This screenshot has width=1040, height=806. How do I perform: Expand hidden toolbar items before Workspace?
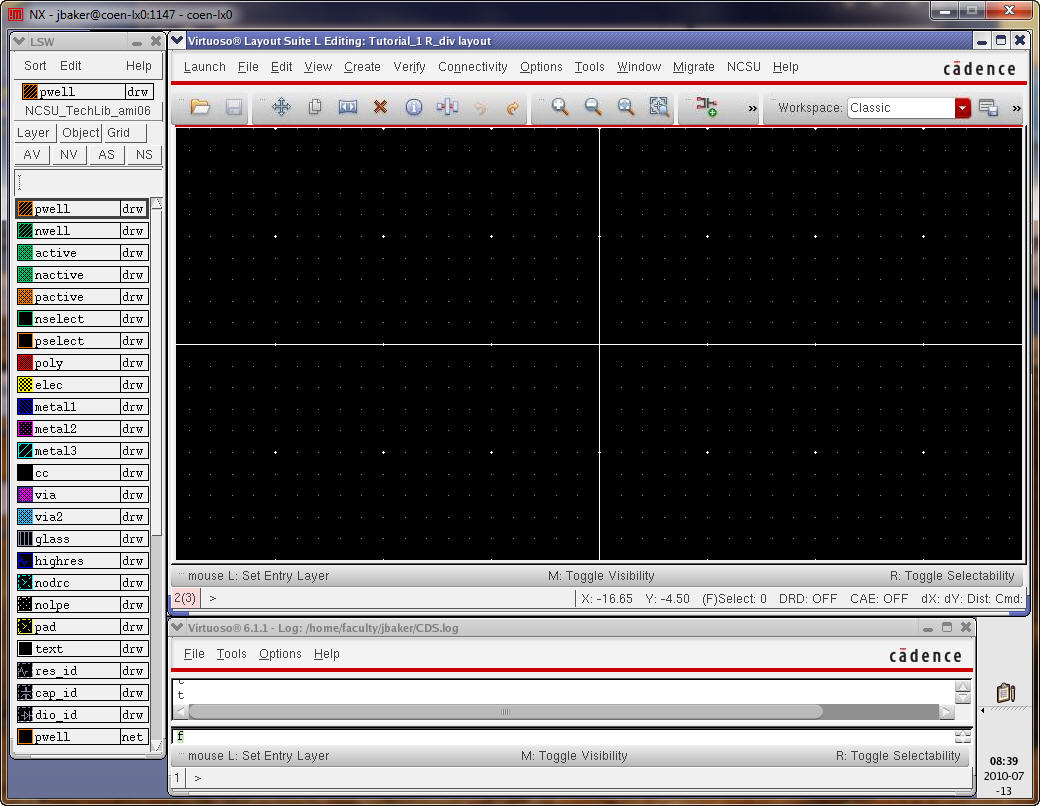pyautogui.click(x=752, y=108)
